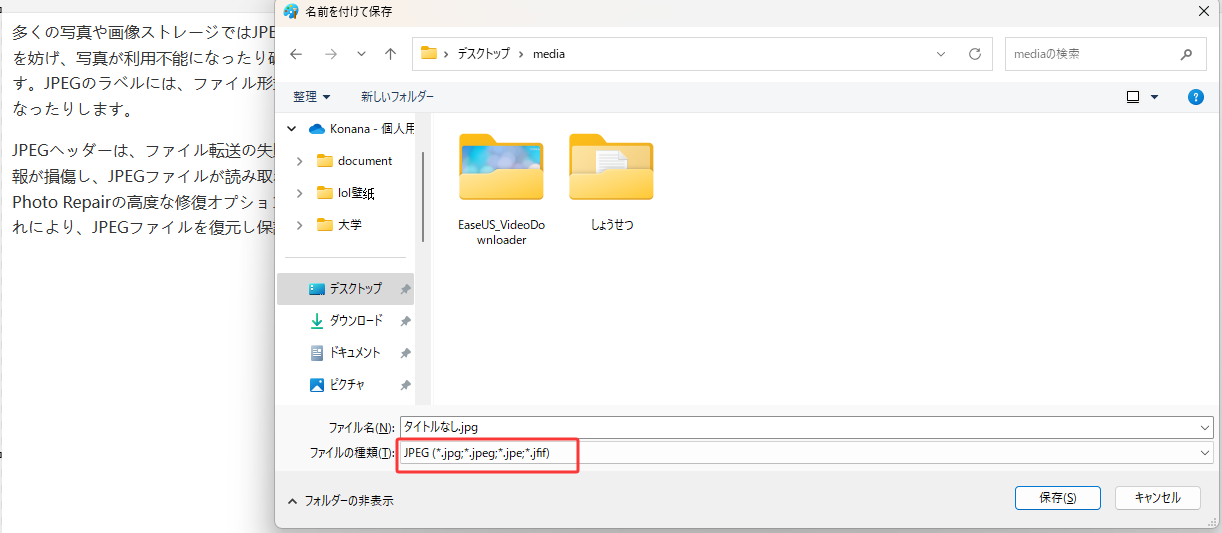This screenshot has height=533, width=1222.
Task: Click the download arrow icon for ダウンロード
Action: pos(317,321)
